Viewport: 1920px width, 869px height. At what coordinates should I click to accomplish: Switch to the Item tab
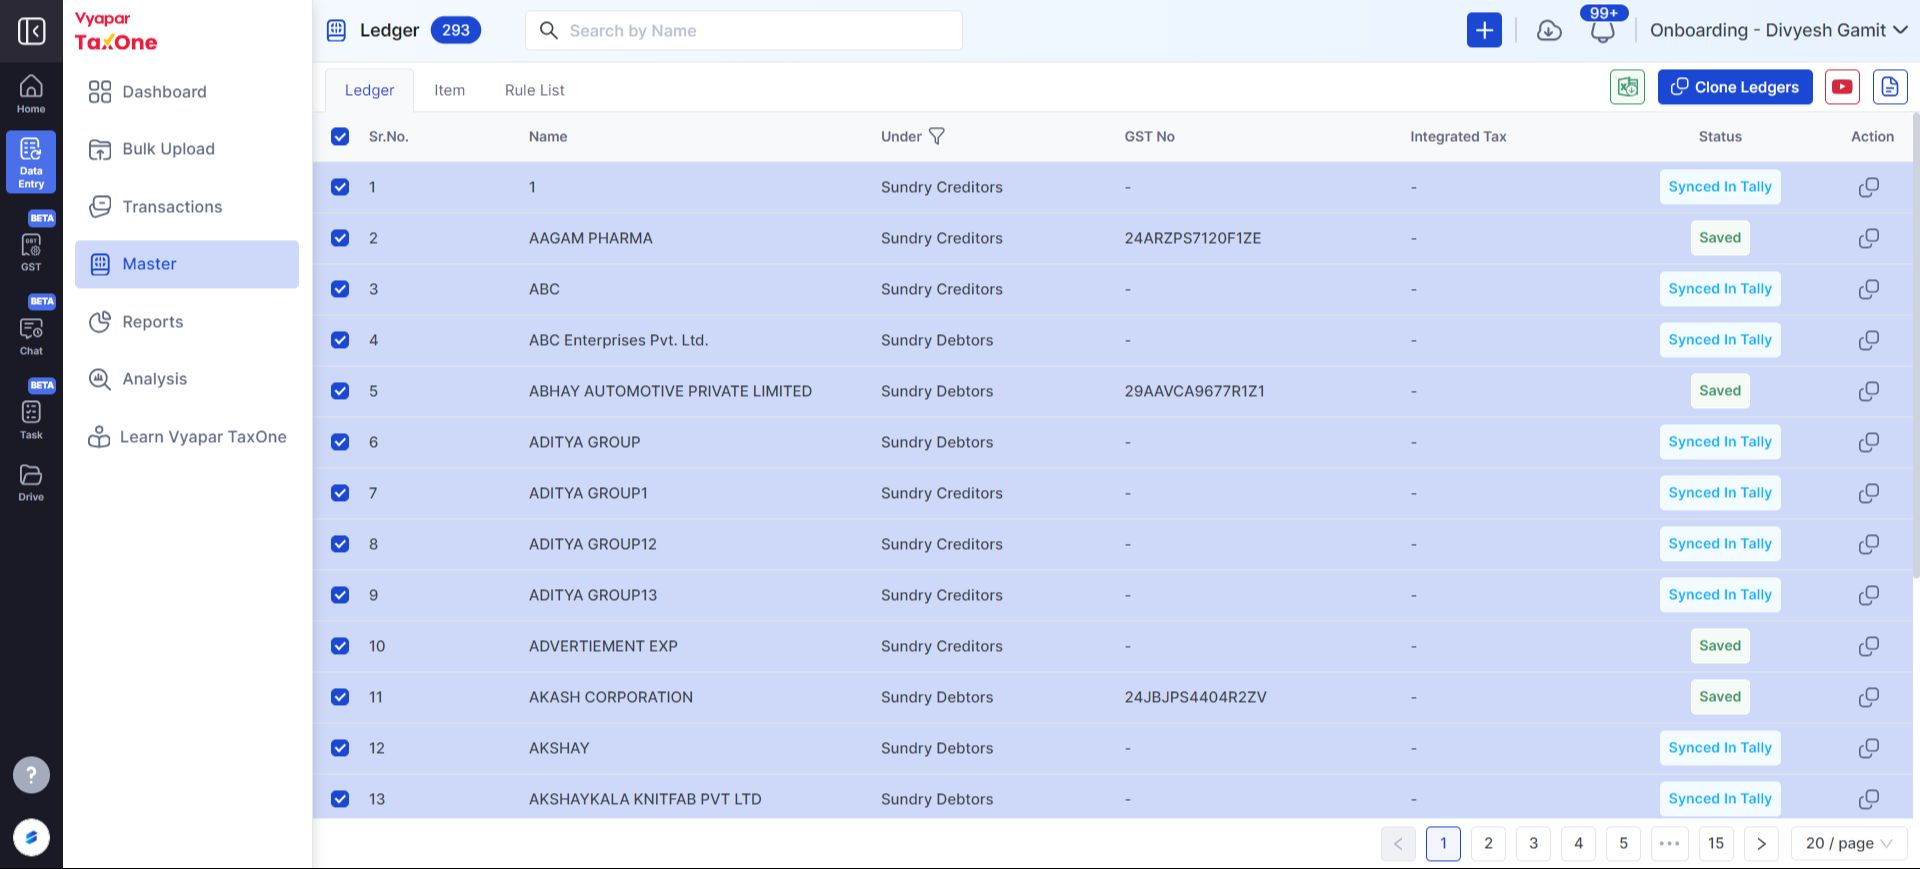(449, 90)
